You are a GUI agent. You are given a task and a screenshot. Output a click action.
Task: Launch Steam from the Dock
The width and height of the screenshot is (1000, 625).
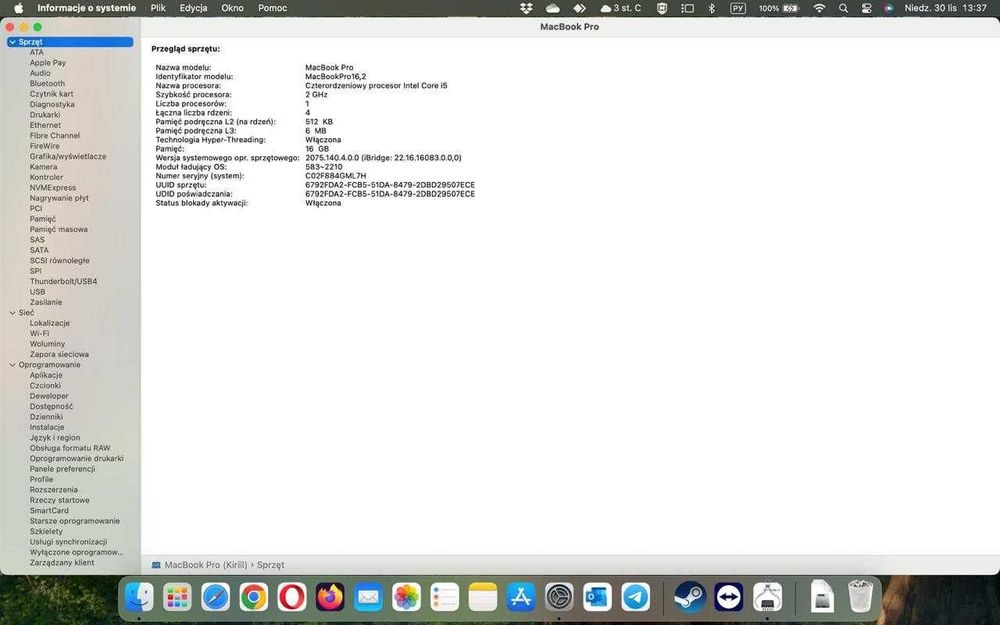pos(690,598)
